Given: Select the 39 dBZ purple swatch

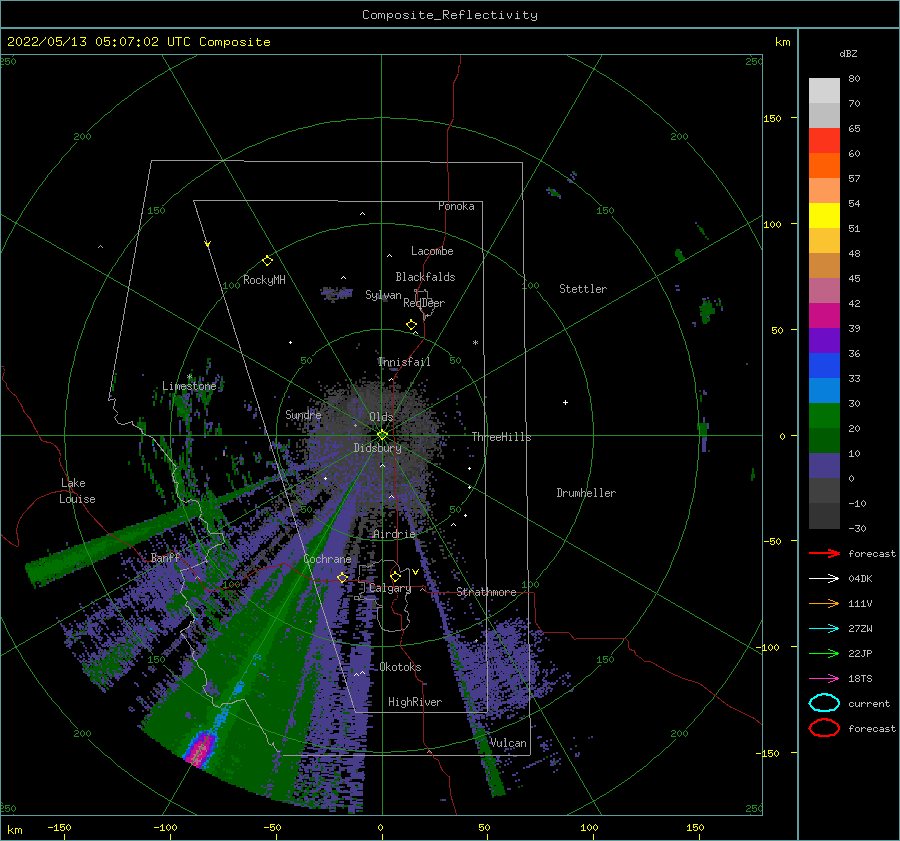Looking at the screenshot, I should click(x=824, y=340).
